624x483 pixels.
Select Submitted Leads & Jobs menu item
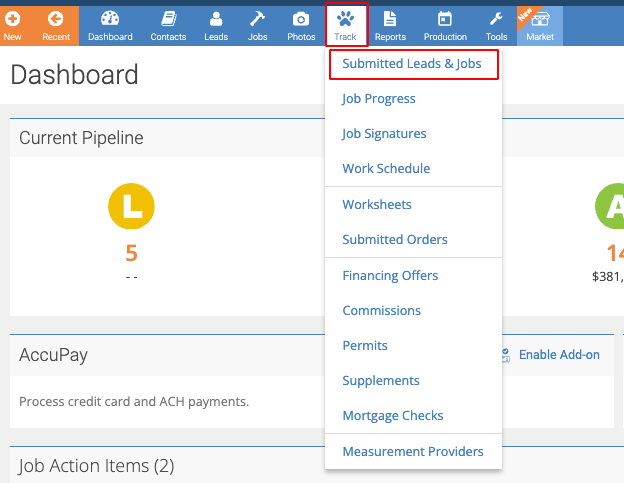point(412,64)
